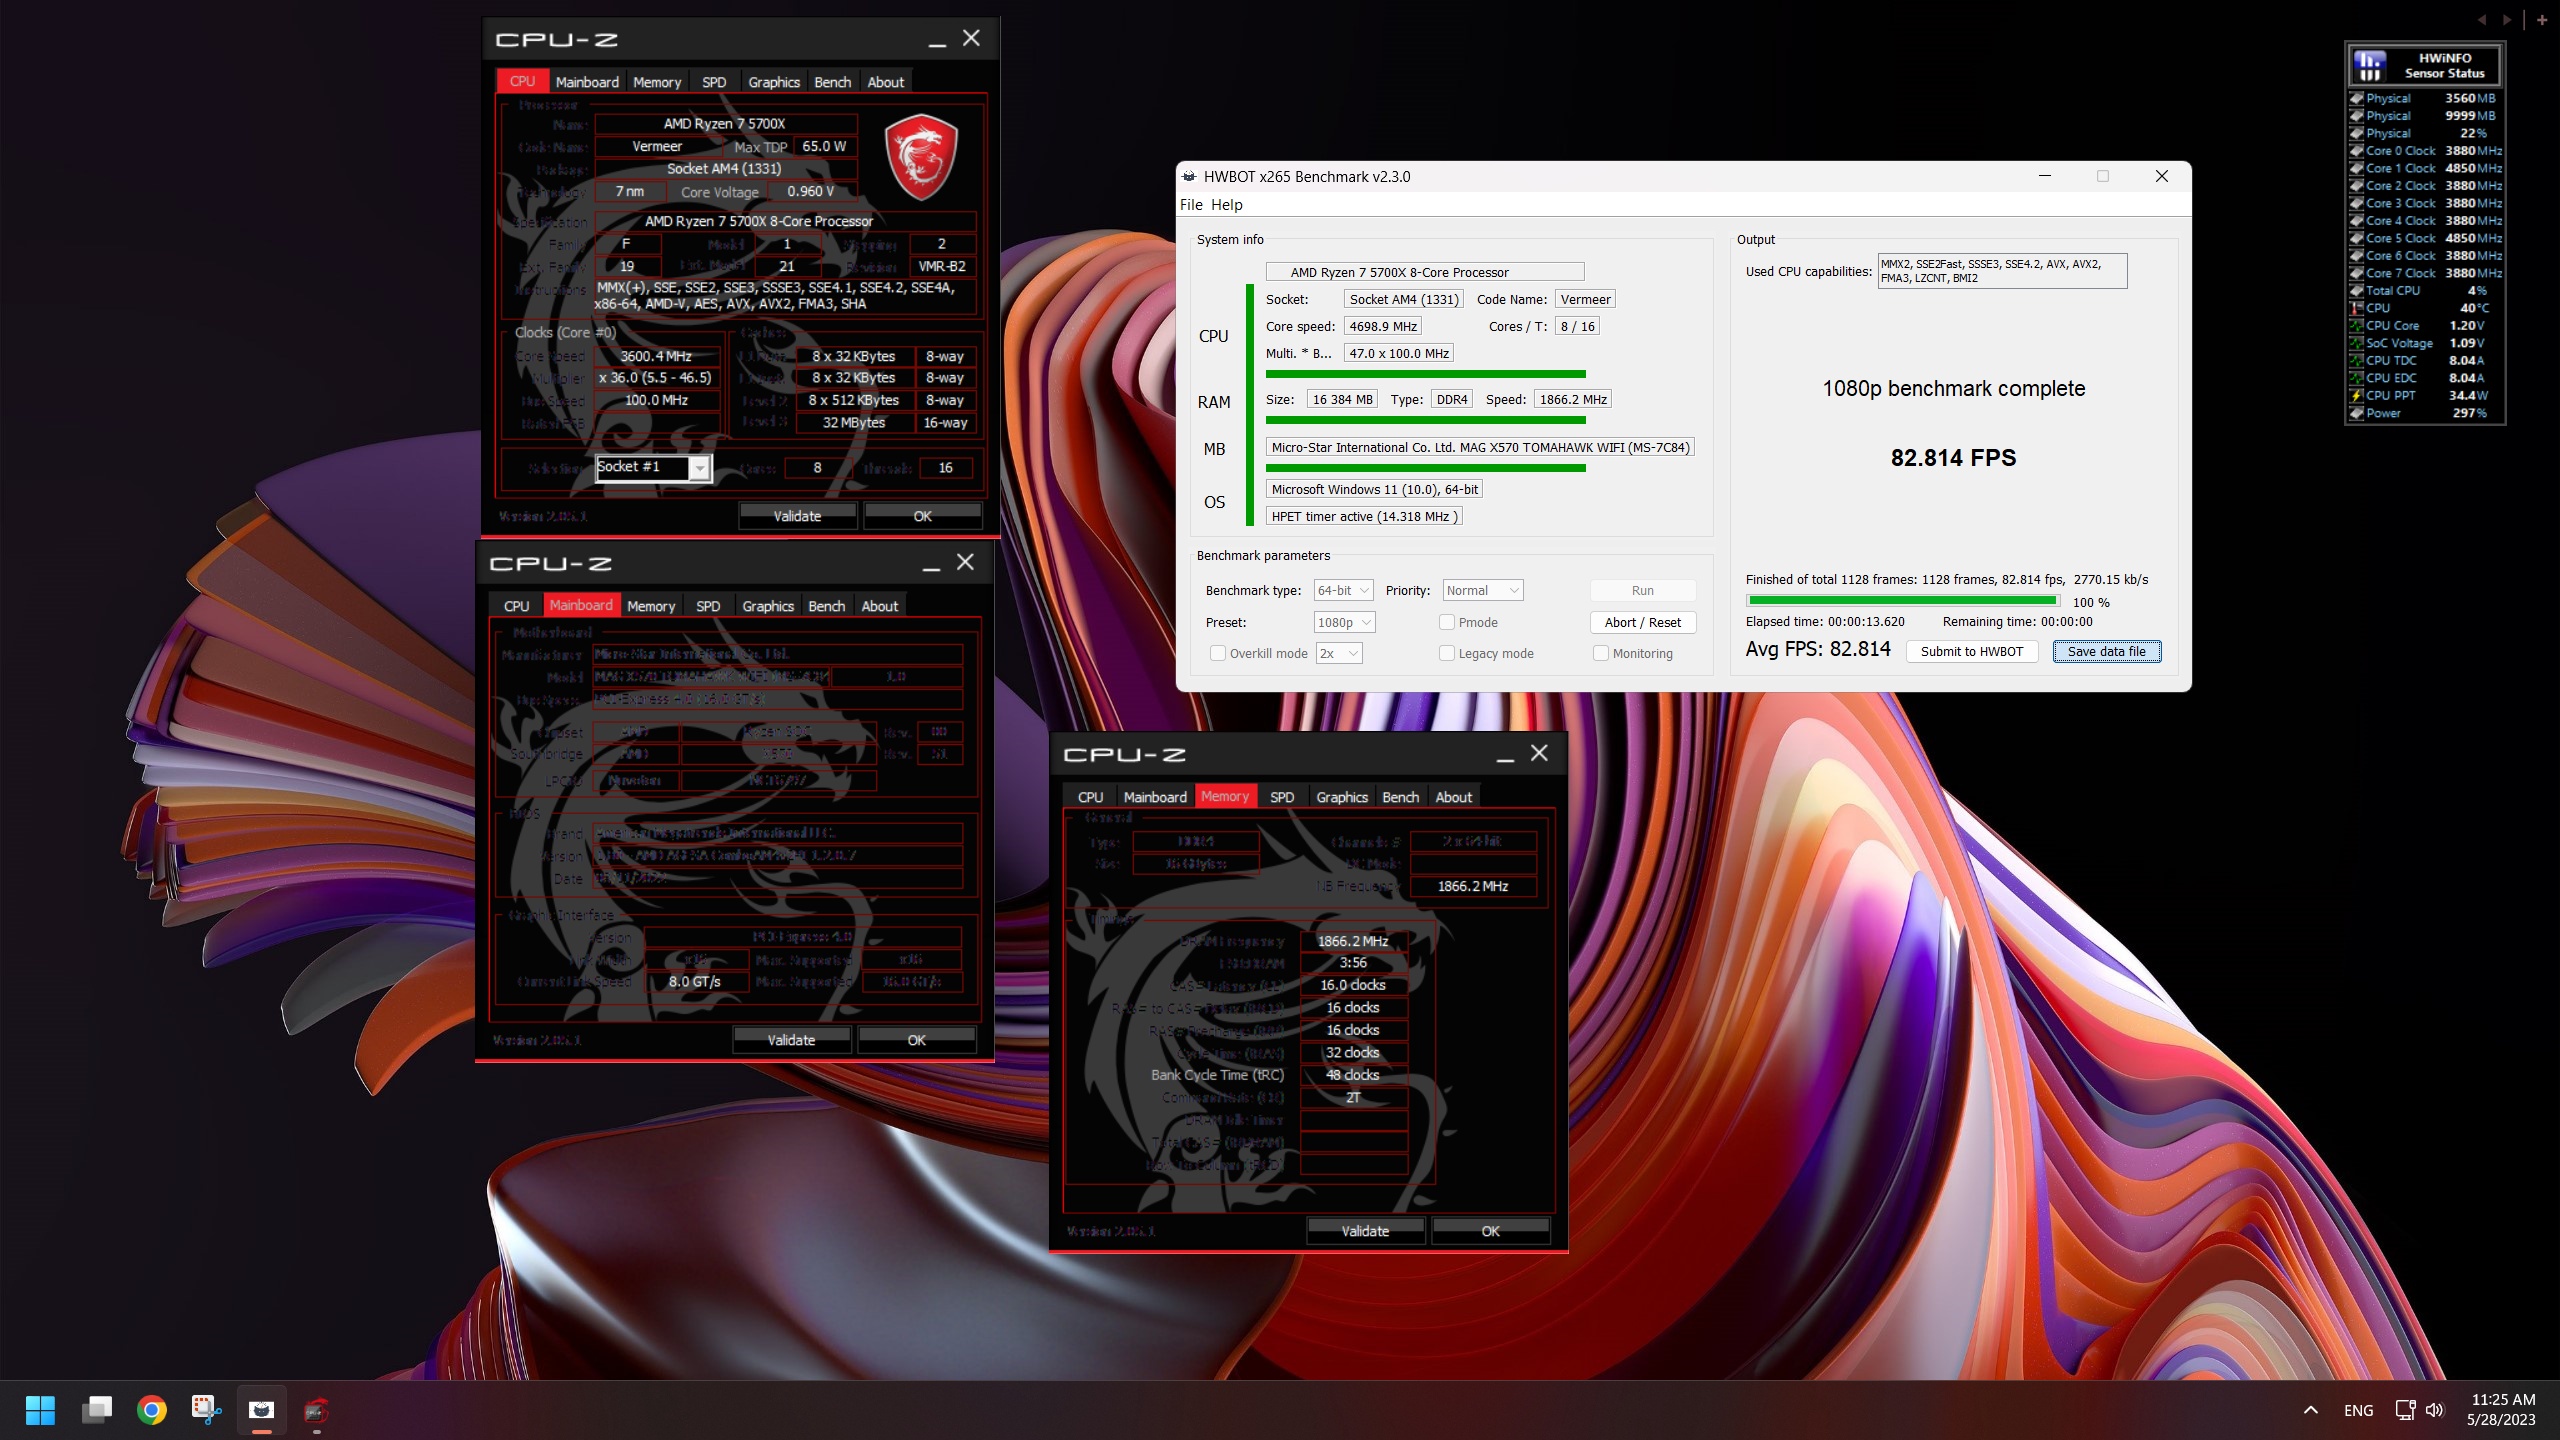Open the Overkill 2x multiplier dropdown
The width and height of the screenshot is (2560, 1440).
1338,653
